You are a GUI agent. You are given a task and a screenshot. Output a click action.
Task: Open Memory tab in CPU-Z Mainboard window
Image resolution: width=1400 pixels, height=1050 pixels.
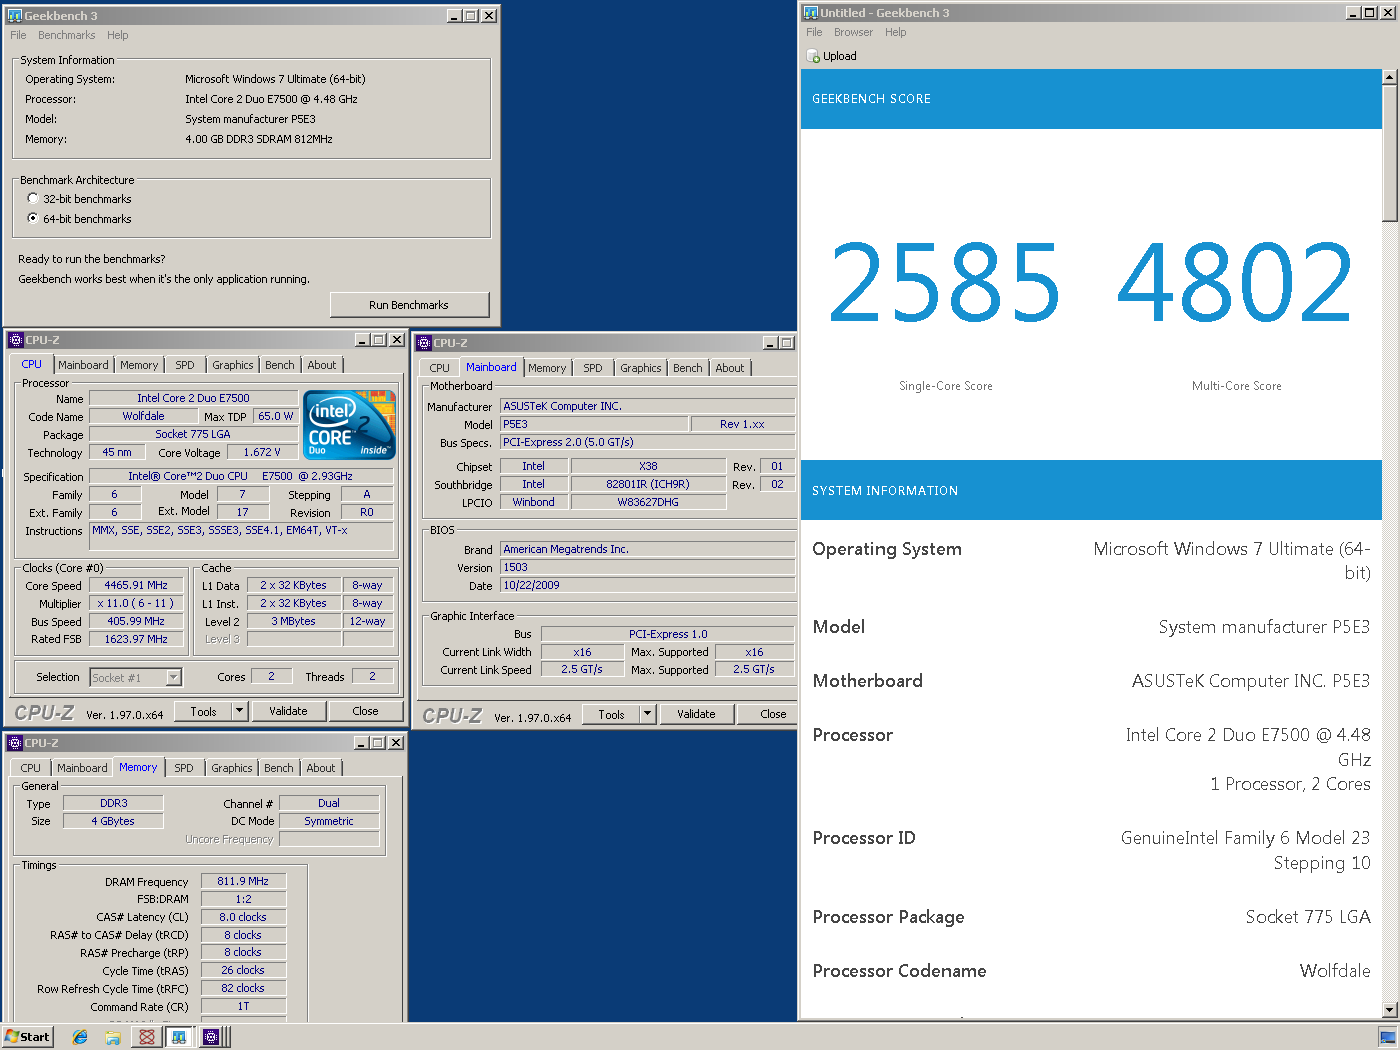tap(547, 368)
